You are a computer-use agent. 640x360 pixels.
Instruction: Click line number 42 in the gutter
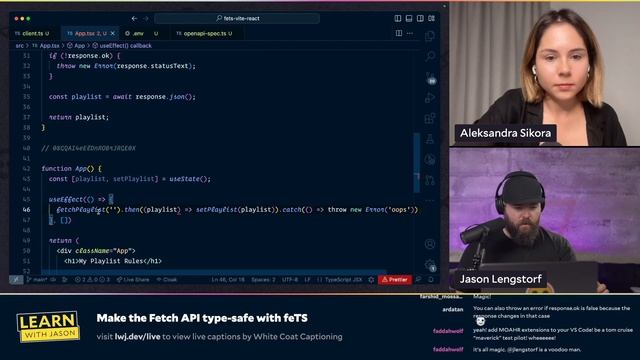[27, 168]
